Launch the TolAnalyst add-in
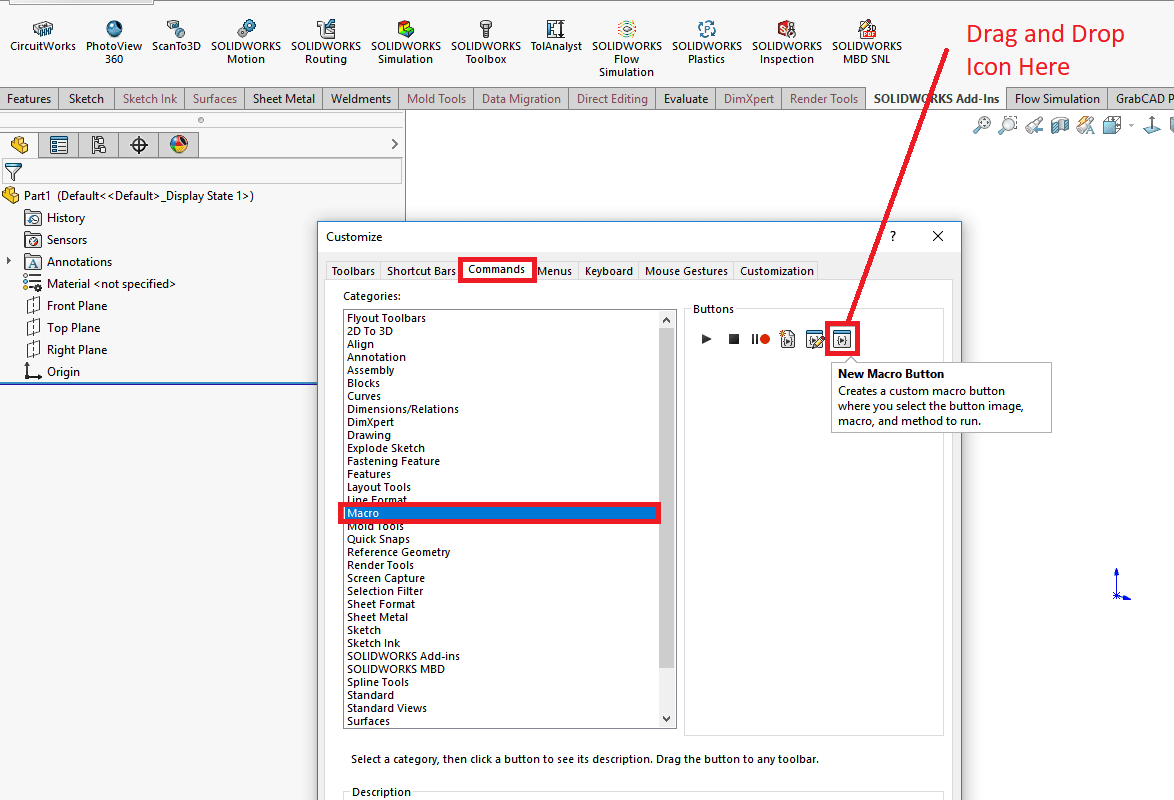 (x=556, y=37)
